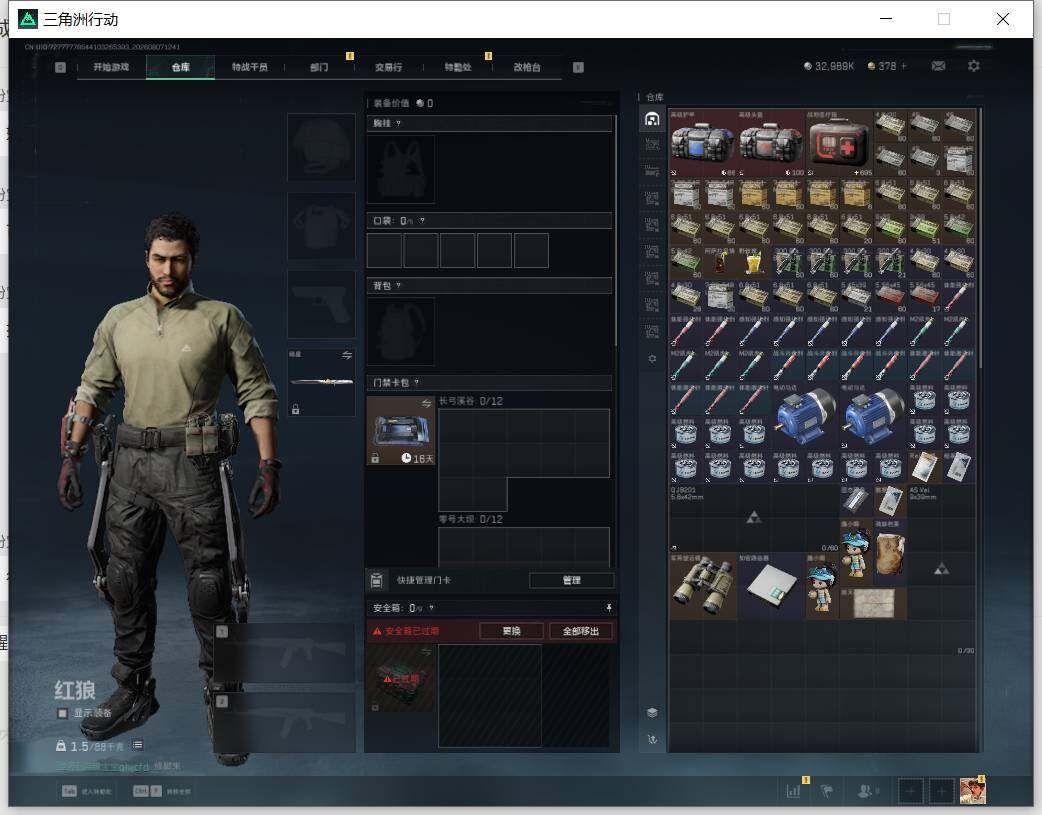Open the mail envelope icon

(x=938, y=66)
